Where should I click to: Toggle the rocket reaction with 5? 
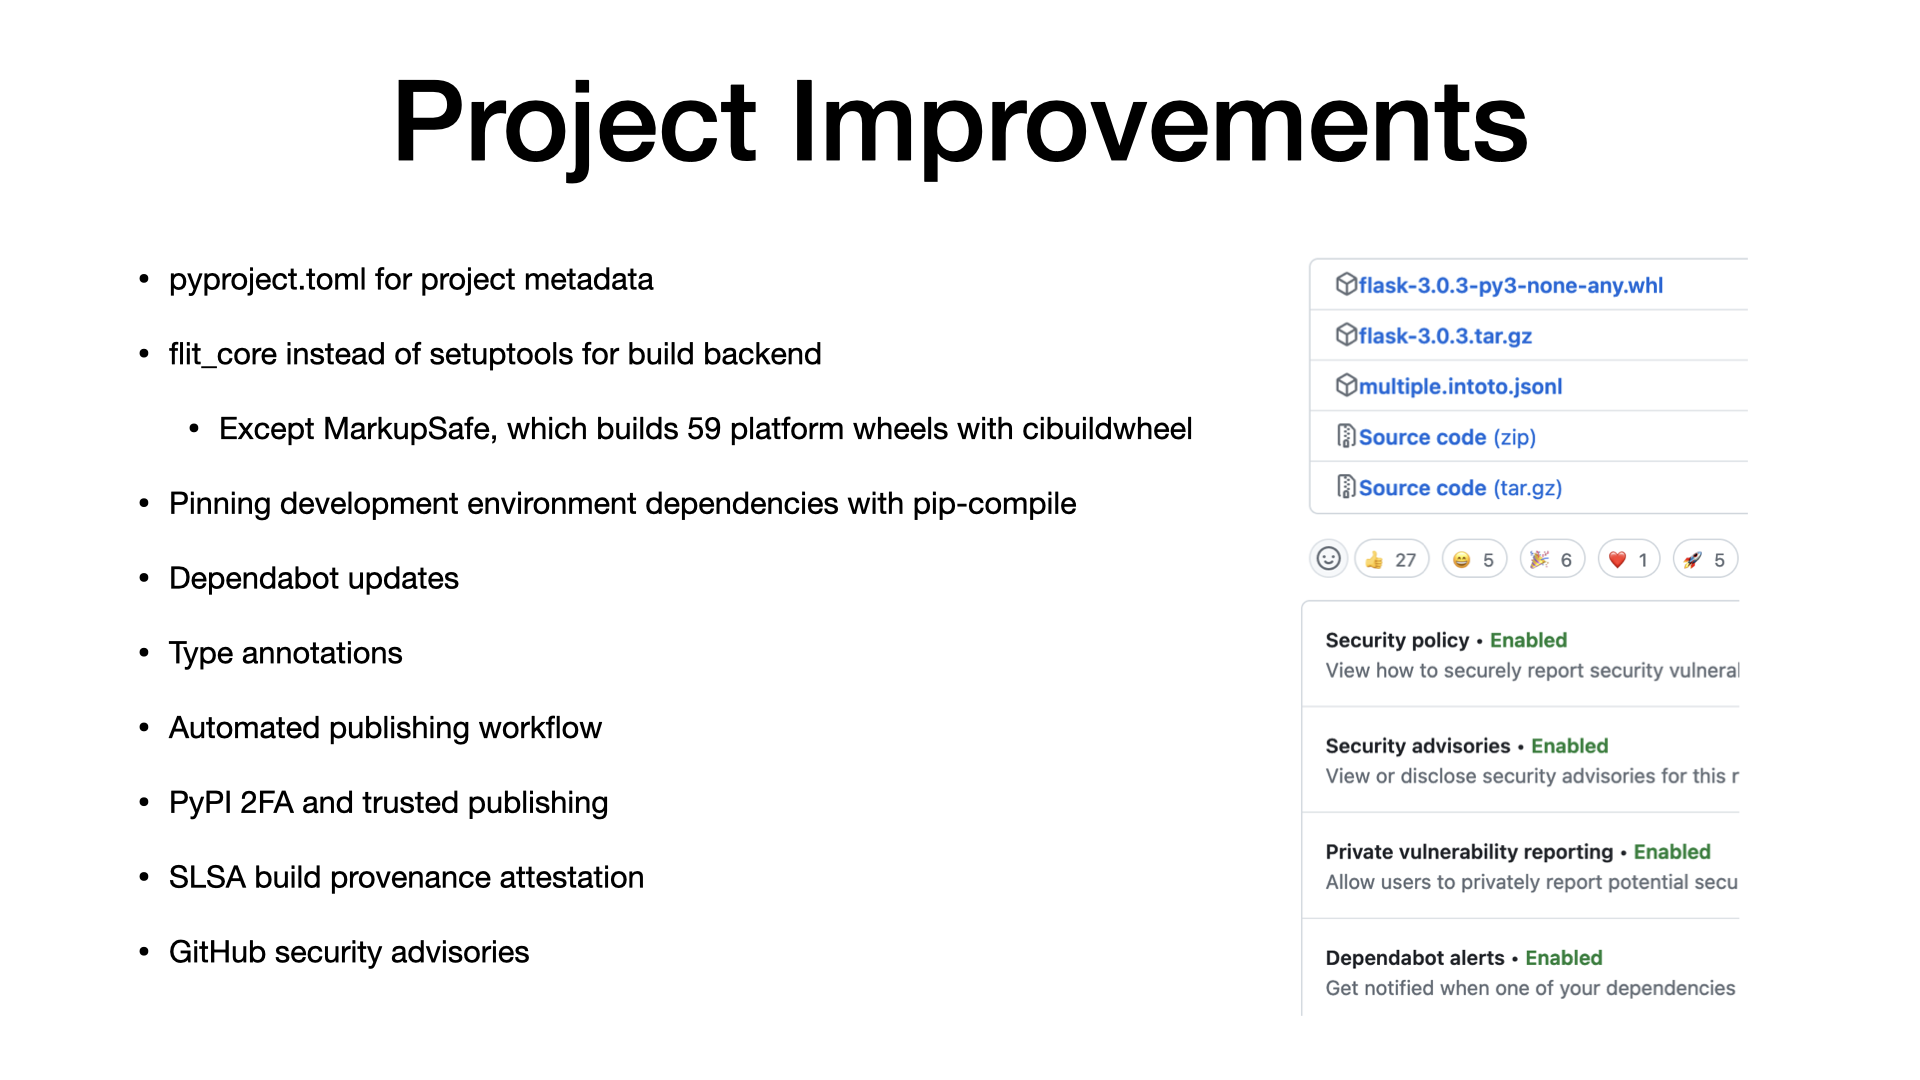pos(1705,559)
